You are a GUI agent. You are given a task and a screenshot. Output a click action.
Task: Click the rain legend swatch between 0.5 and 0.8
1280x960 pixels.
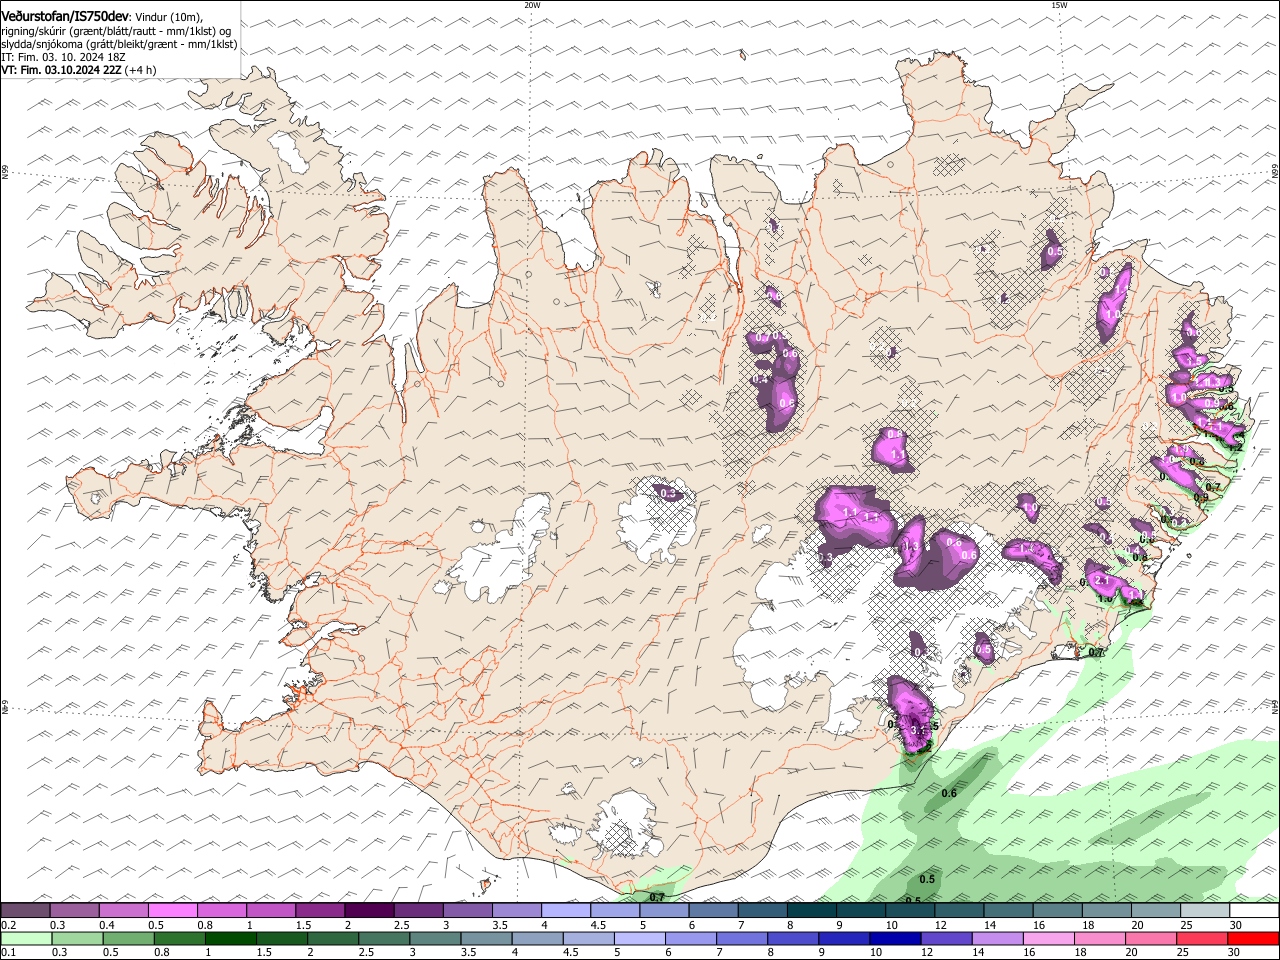[x=128, y=939]
